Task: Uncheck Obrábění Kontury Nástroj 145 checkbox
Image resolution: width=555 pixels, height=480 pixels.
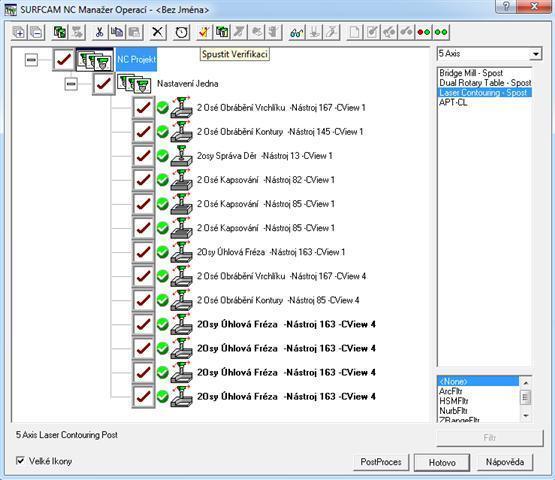Action: coord(143,132)
